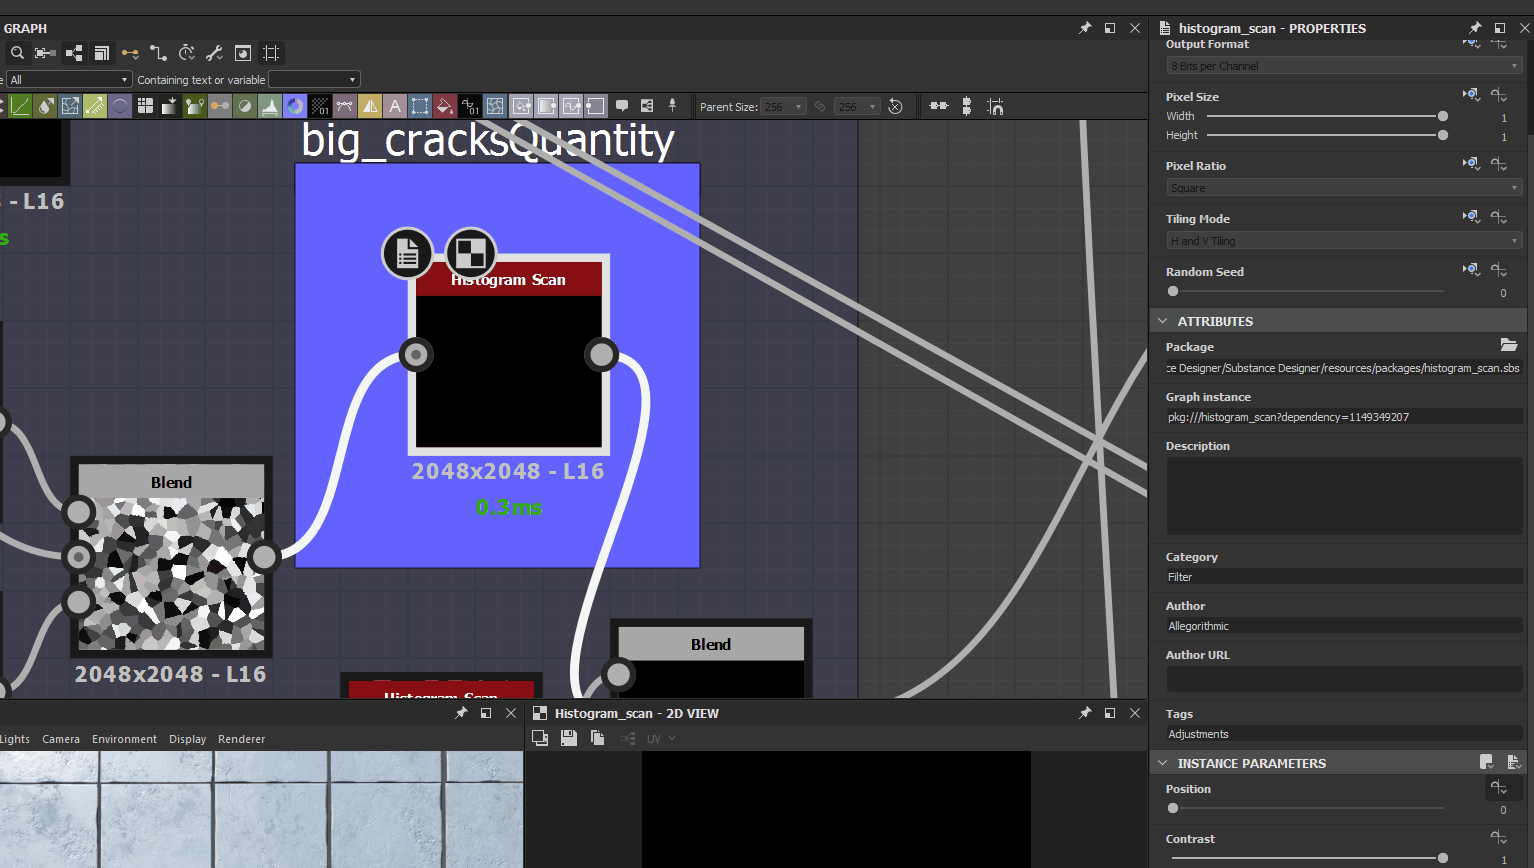Toggle Pixel Ratio relative-to-parent inheritance icon
The image size is (1534, 868).
click(x=1471, y=163)
